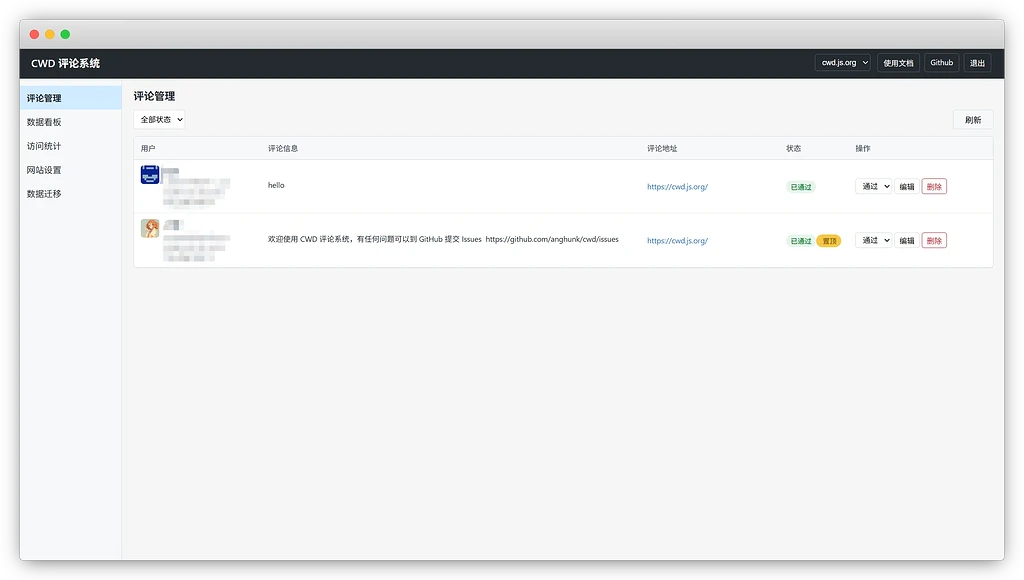This screenshot has width=1024, height=580.
Task: Click the 刷新 refresh button
Action: (x=973, y=120)
